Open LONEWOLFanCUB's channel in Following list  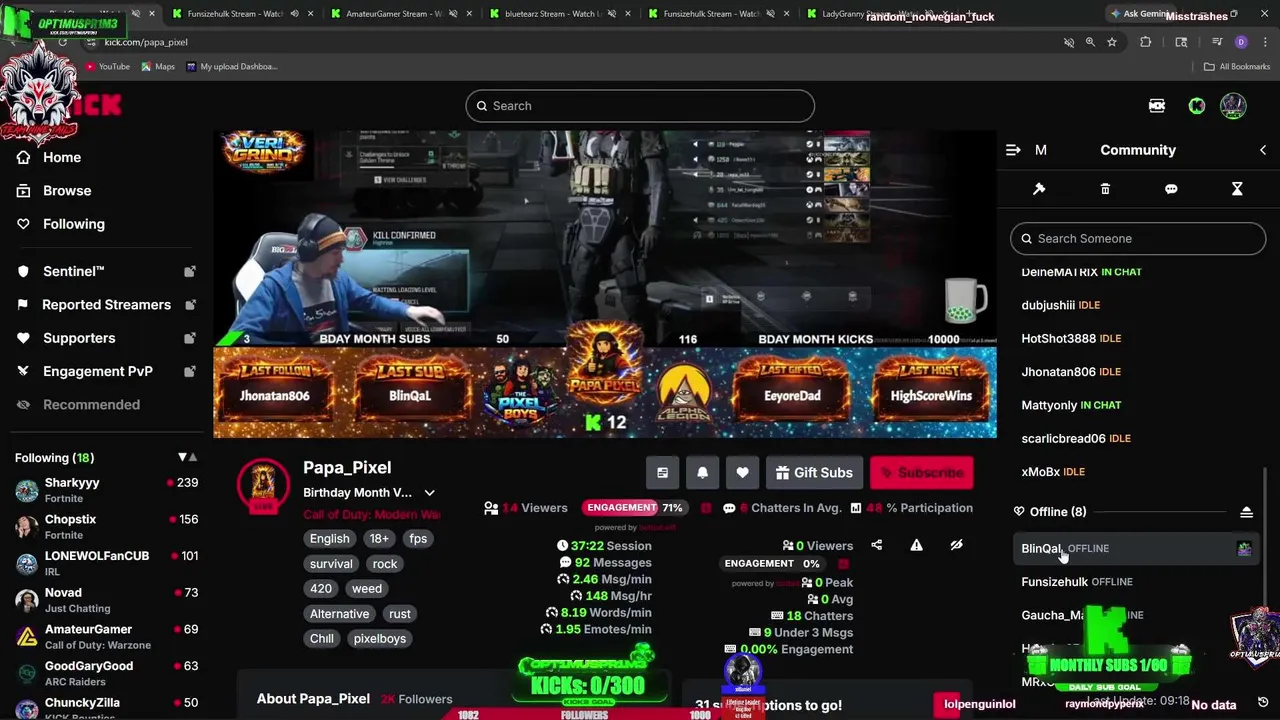click(106, 564)
